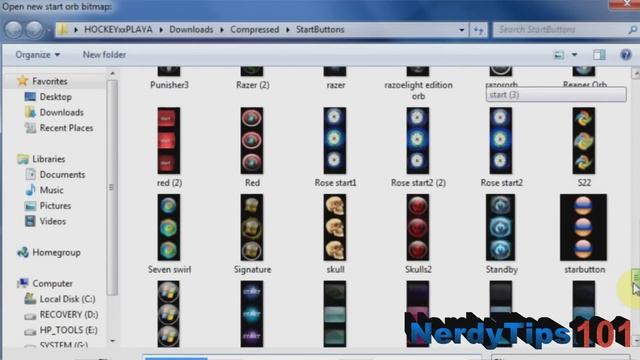The width and height of the screenshot is (640, 360).
Task: Open the Organize menu
Action: (x=38, y=55)
